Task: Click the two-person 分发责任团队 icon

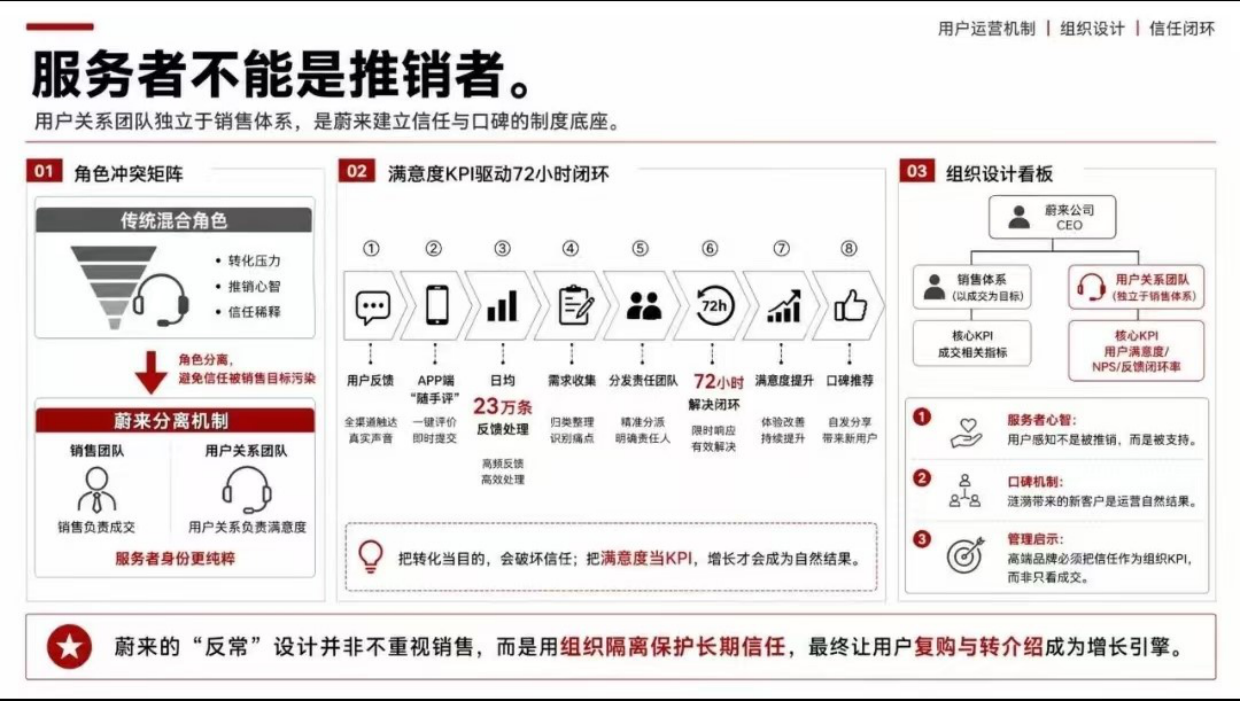Action: click(644, 306)
